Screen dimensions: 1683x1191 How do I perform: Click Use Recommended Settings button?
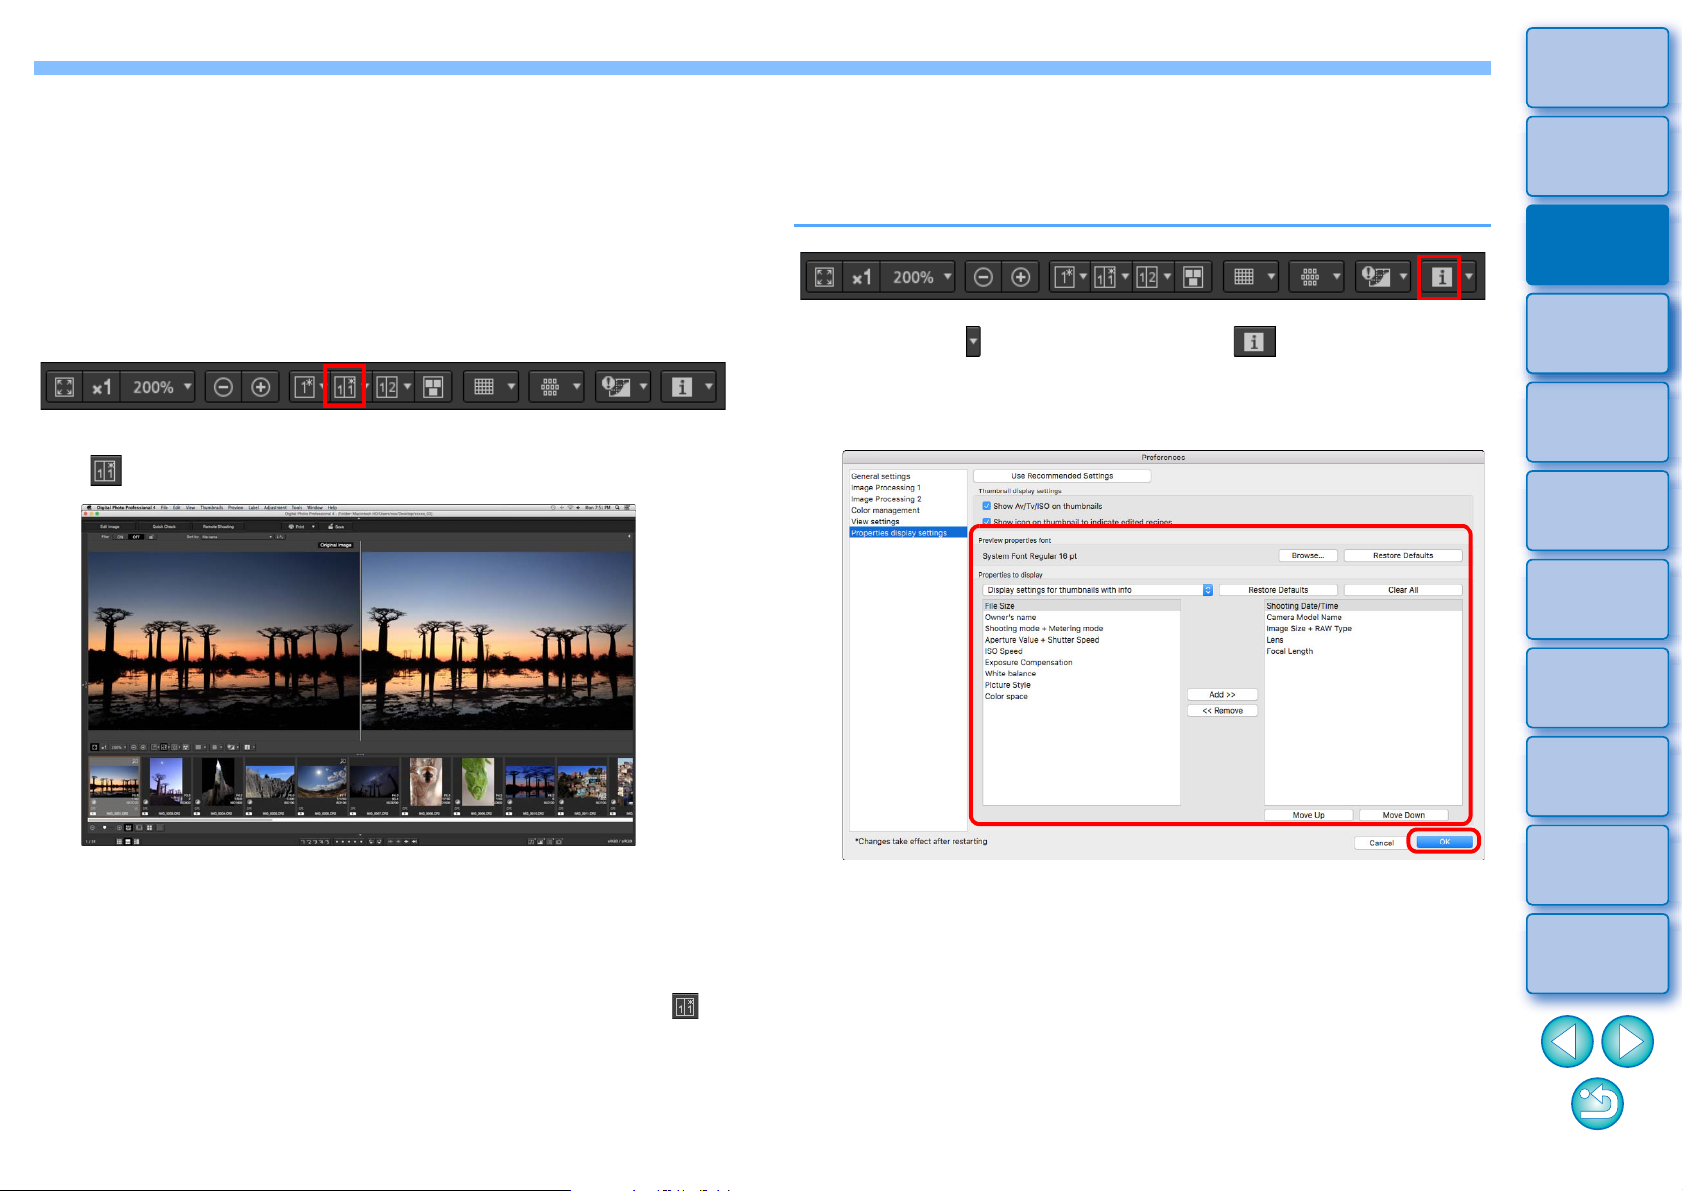(x=1062, y=476)
